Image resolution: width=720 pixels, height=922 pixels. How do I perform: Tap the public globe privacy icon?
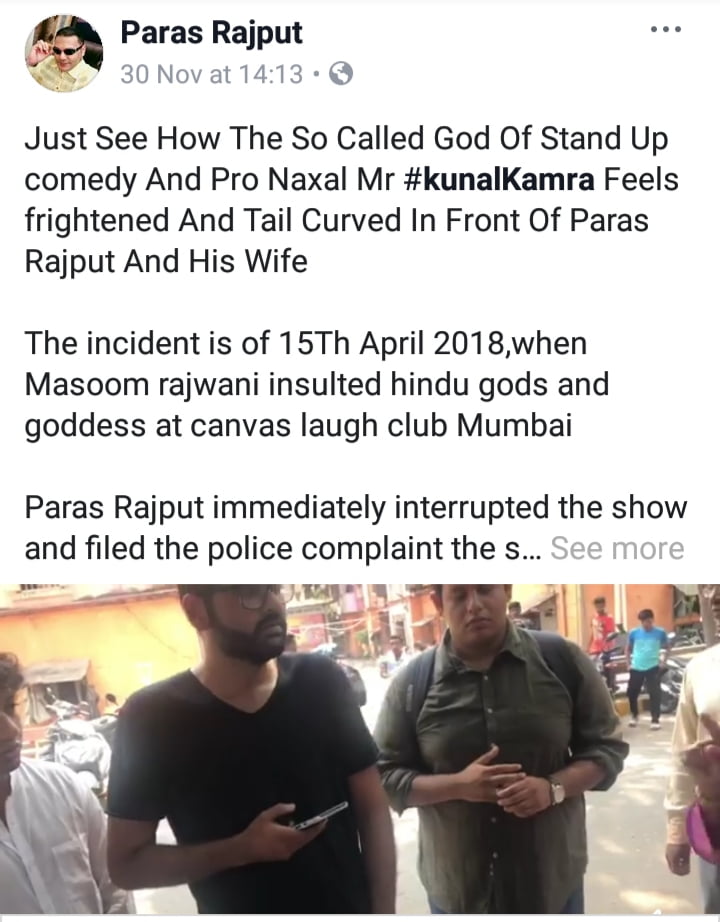[341, 74]
